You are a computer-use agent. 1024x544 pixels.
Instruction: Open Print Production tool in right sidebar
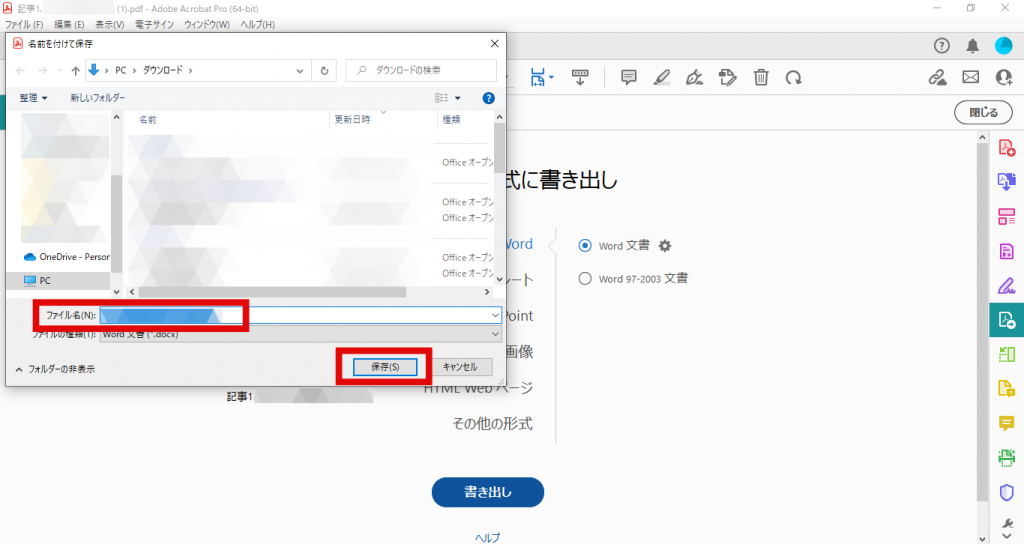(x=1006, y=458)
